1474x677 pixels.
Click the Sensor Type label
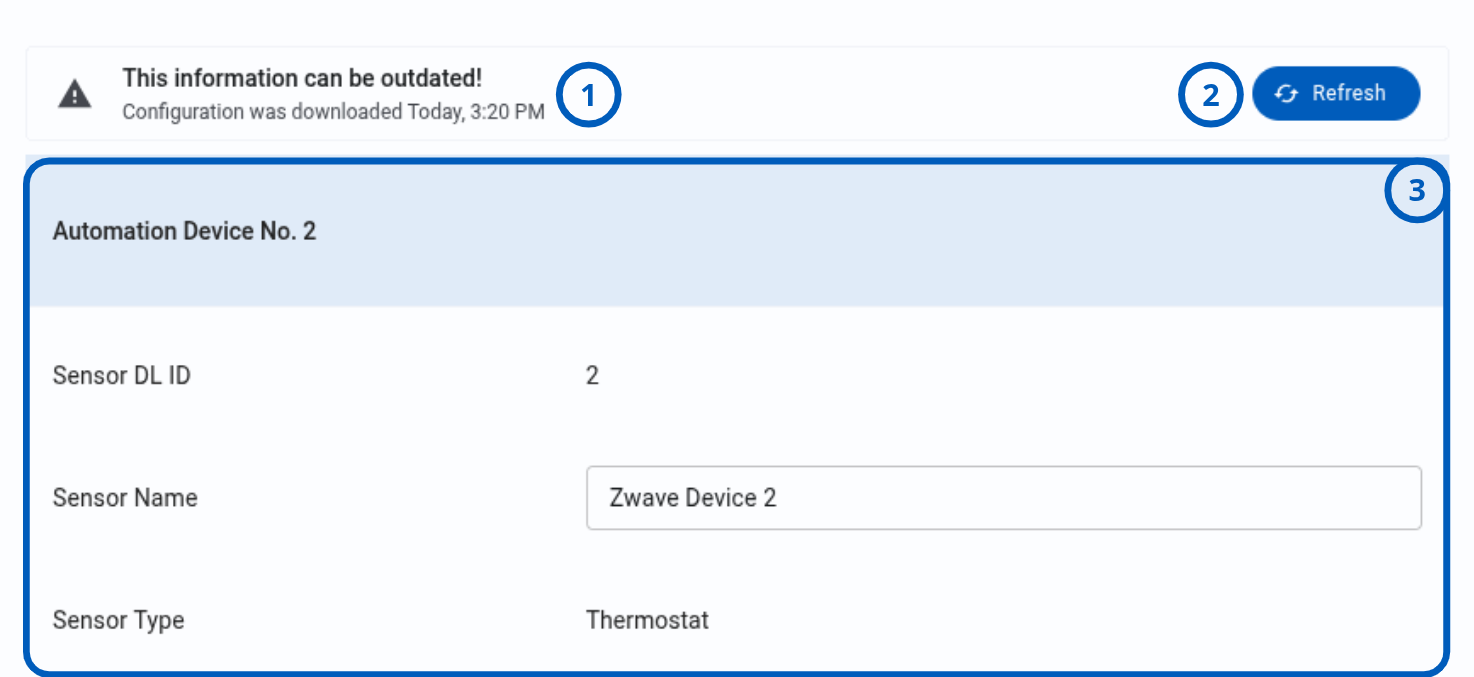119,620
